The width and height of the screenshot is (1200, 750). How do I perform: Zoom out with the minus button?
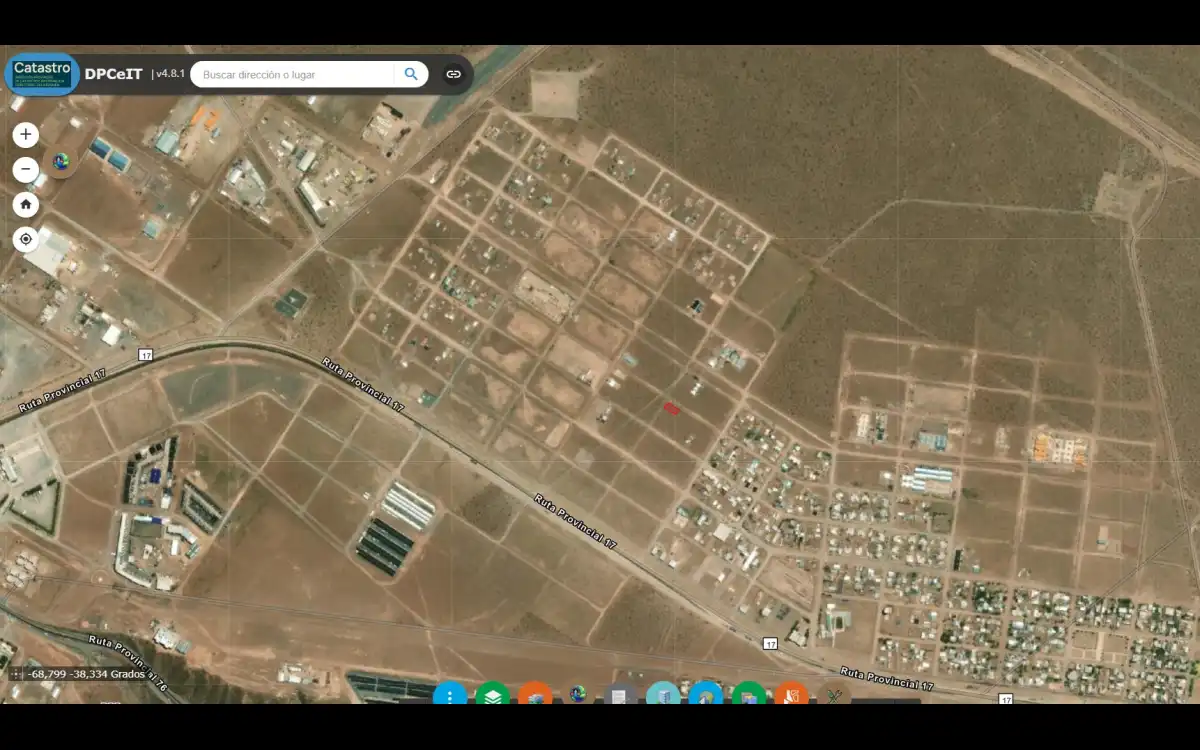(26, 170)
